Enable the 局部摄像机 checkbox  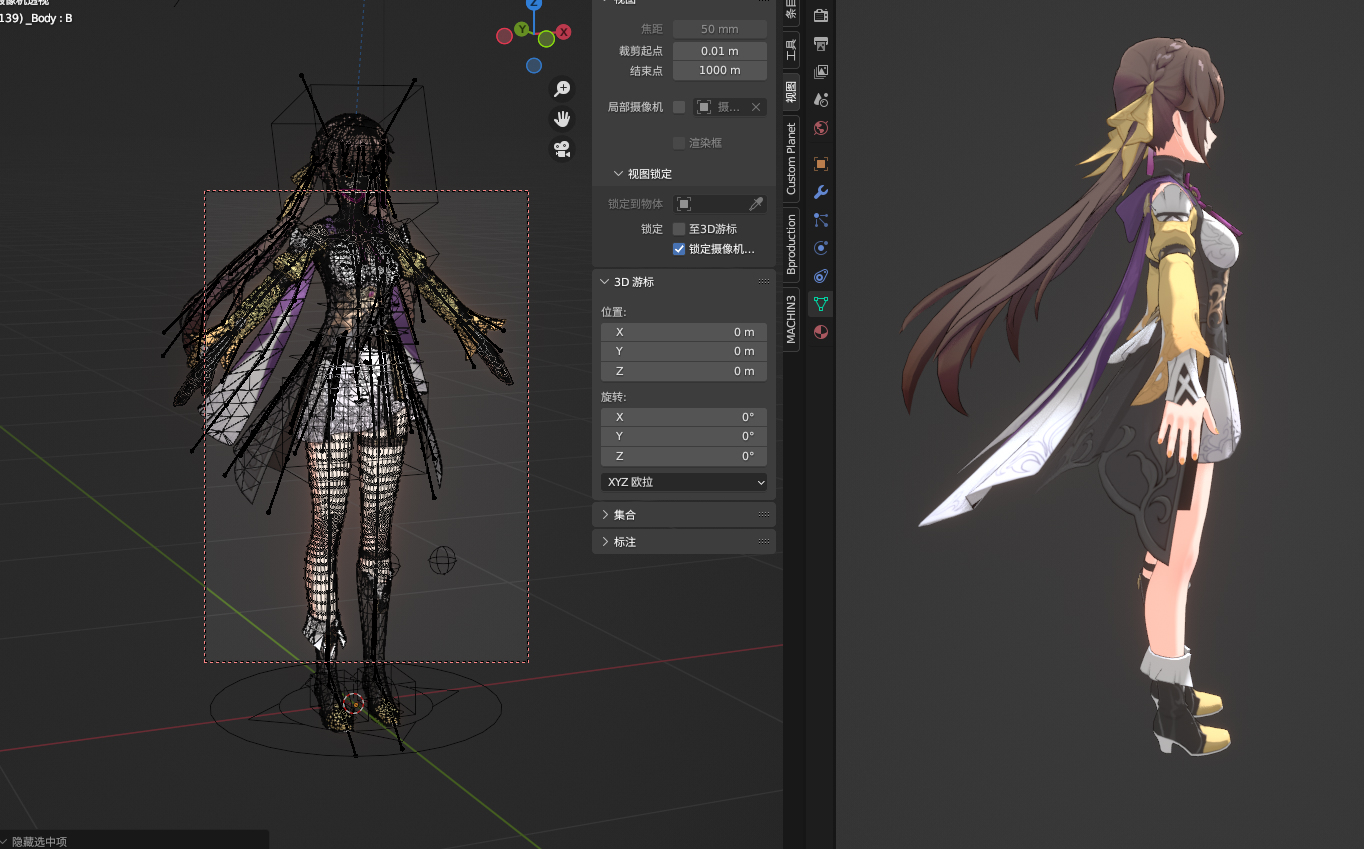point(679,107)
